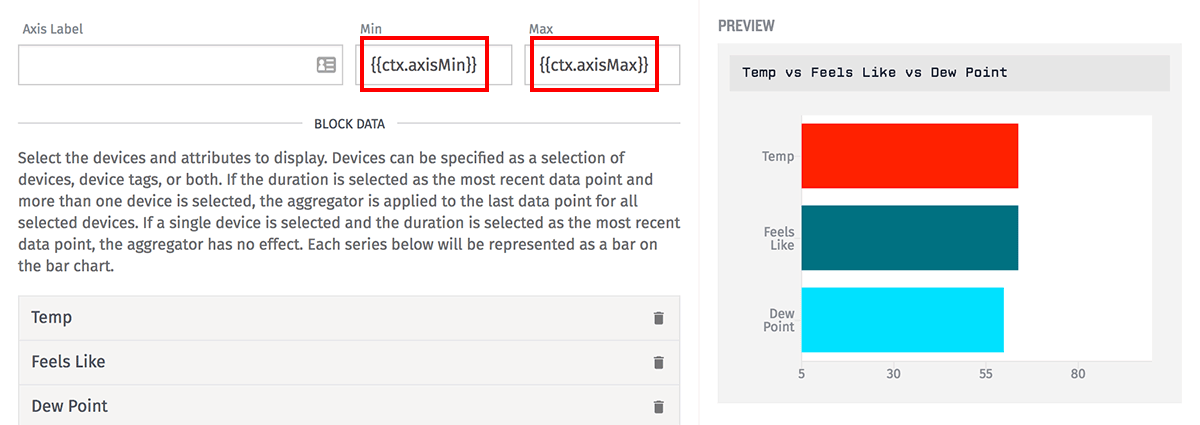The width and height of the screenshot is (1200, 425).
Task: Click the Min field containing {{ctx.axisMin}}
Action: click(x=435, y=65)
